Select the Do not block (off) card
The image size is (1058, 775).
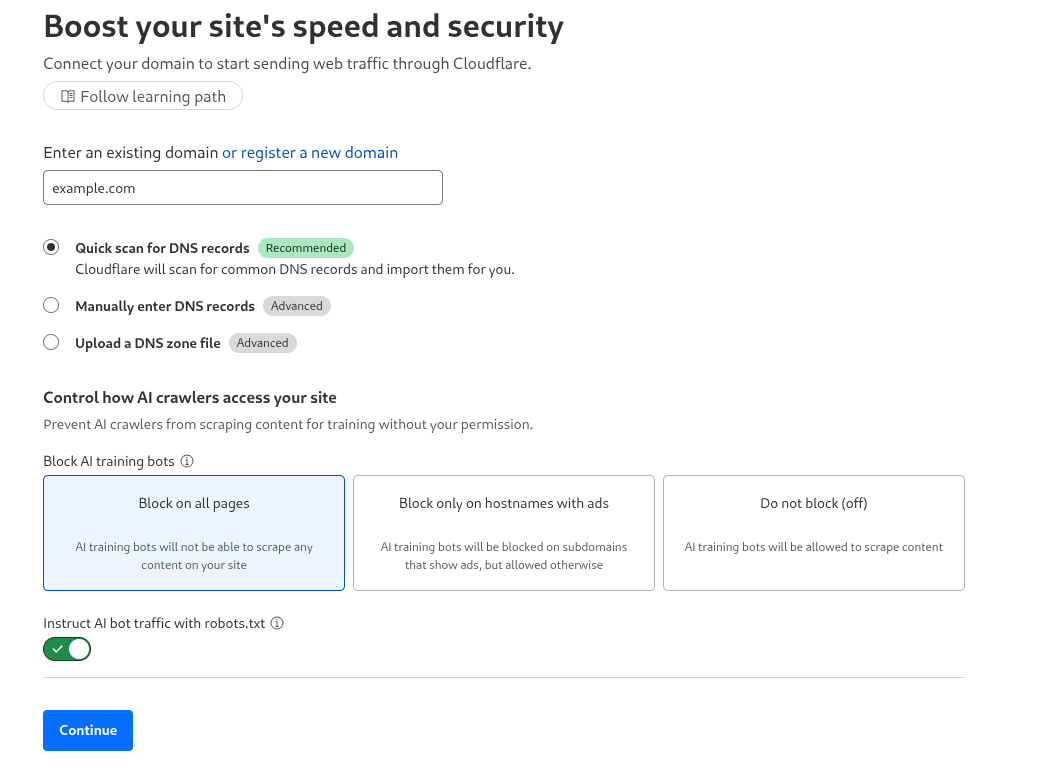(x=813, y=533)
